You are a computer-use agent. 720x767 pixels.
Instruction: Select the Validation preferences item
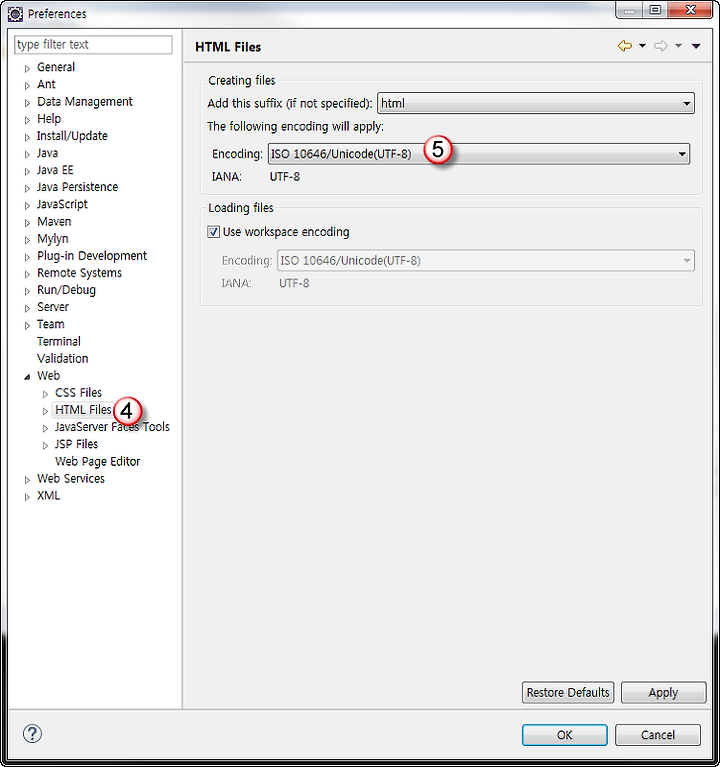coord(63,359)
